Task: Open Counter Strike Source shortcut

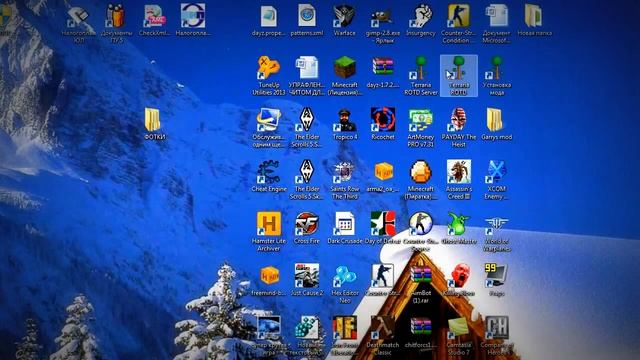Action: (420, 232)
